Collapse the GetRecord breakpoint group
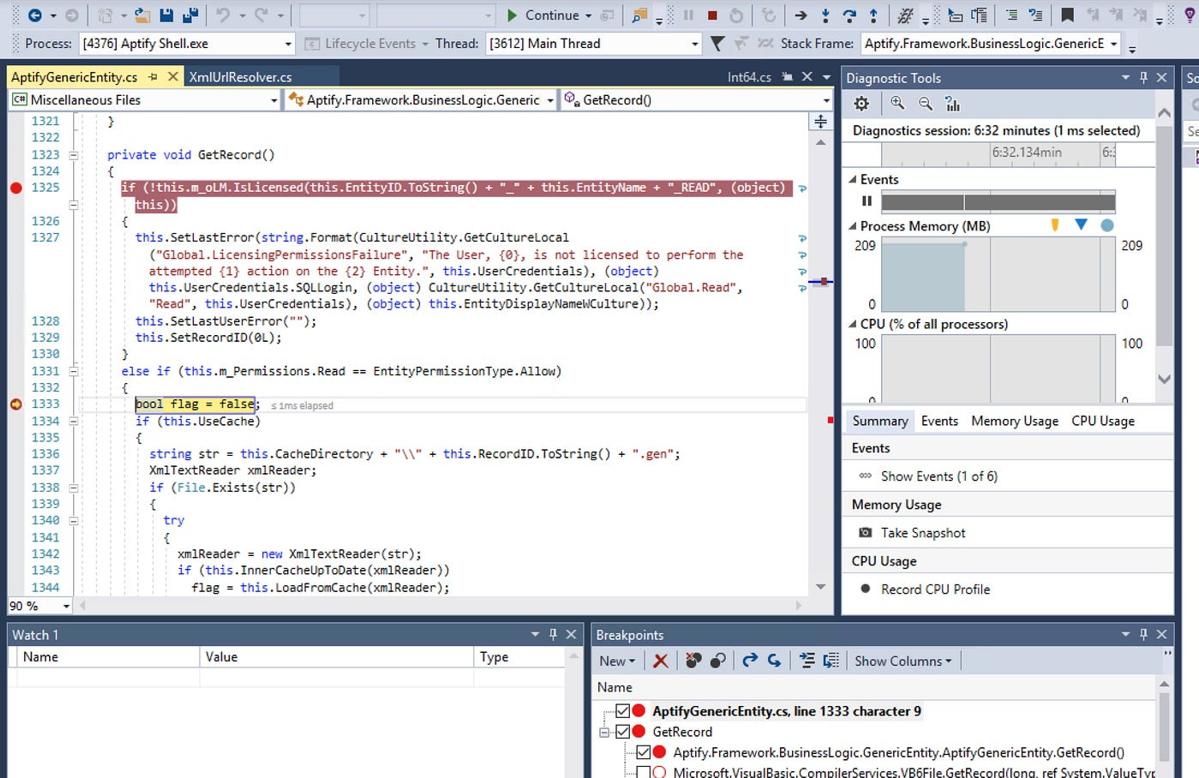Screen dimensions: 1199x778 pyautogui.click(x=603, y=730)
